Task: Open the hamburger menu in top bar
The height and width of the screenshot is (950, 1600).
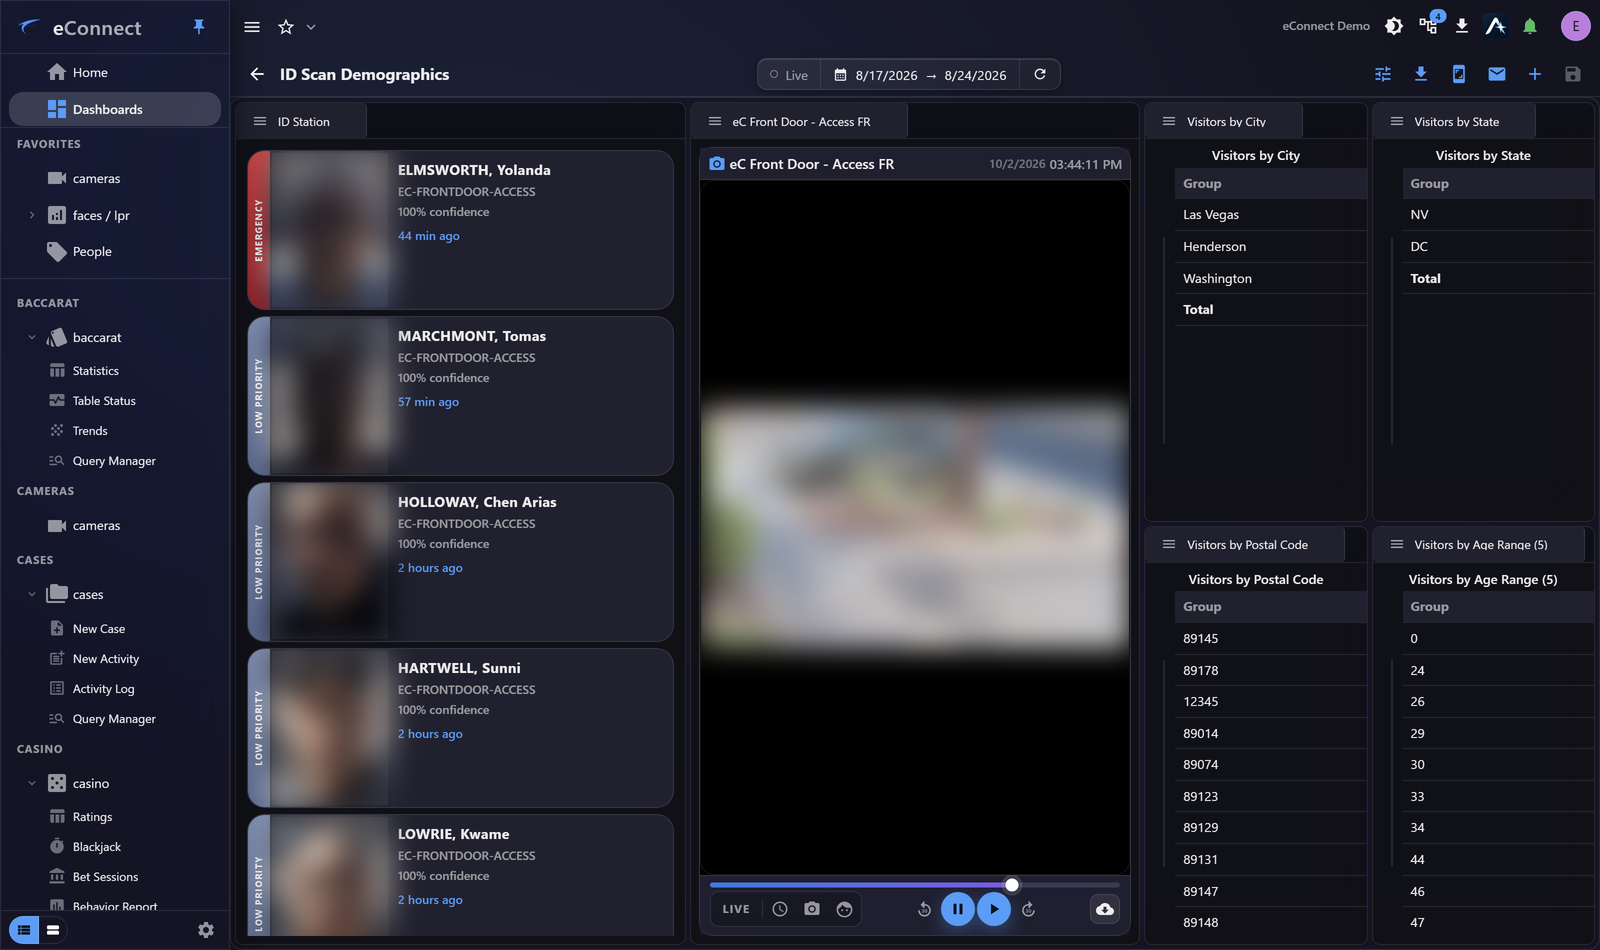Action: (x=252, y=27)
